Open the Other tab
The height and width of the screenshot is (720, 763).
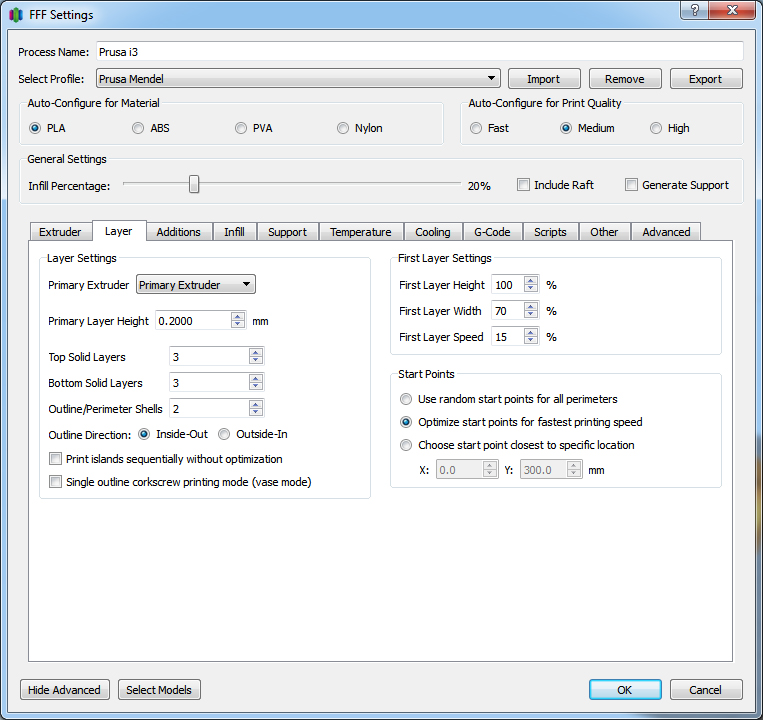pyautogui.click(x=604, y=232)
